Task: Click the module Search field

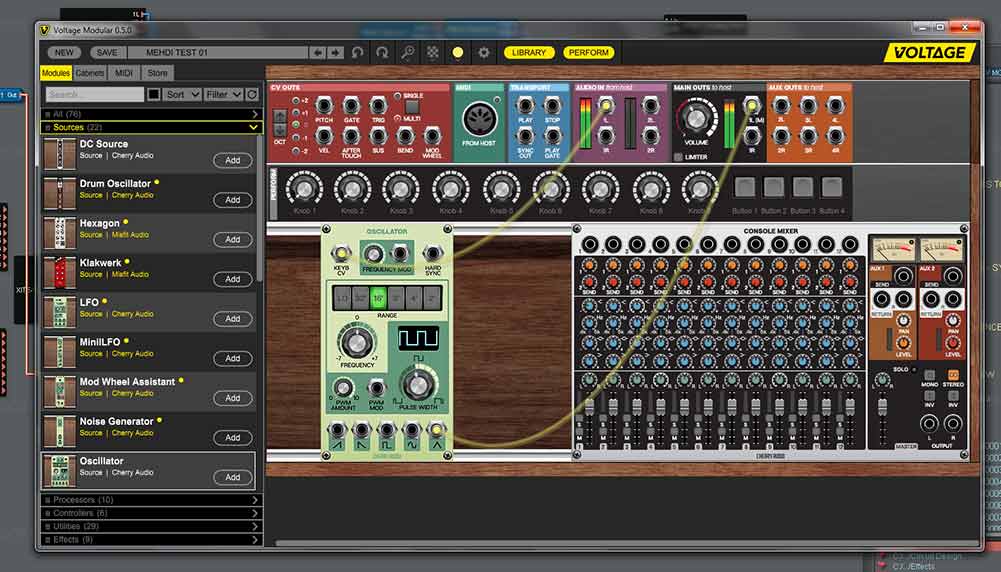Action: 94,94
